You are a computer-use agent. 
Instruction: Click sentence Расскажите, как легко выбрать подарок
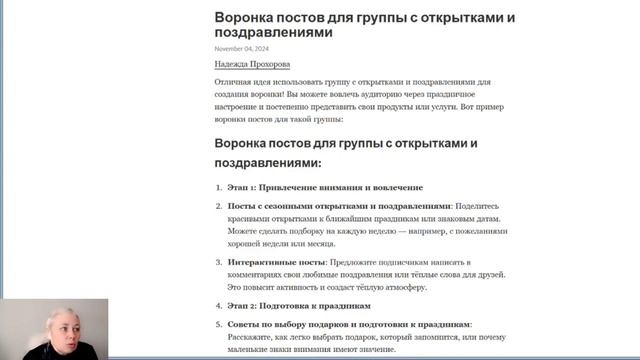click(367, 343)
